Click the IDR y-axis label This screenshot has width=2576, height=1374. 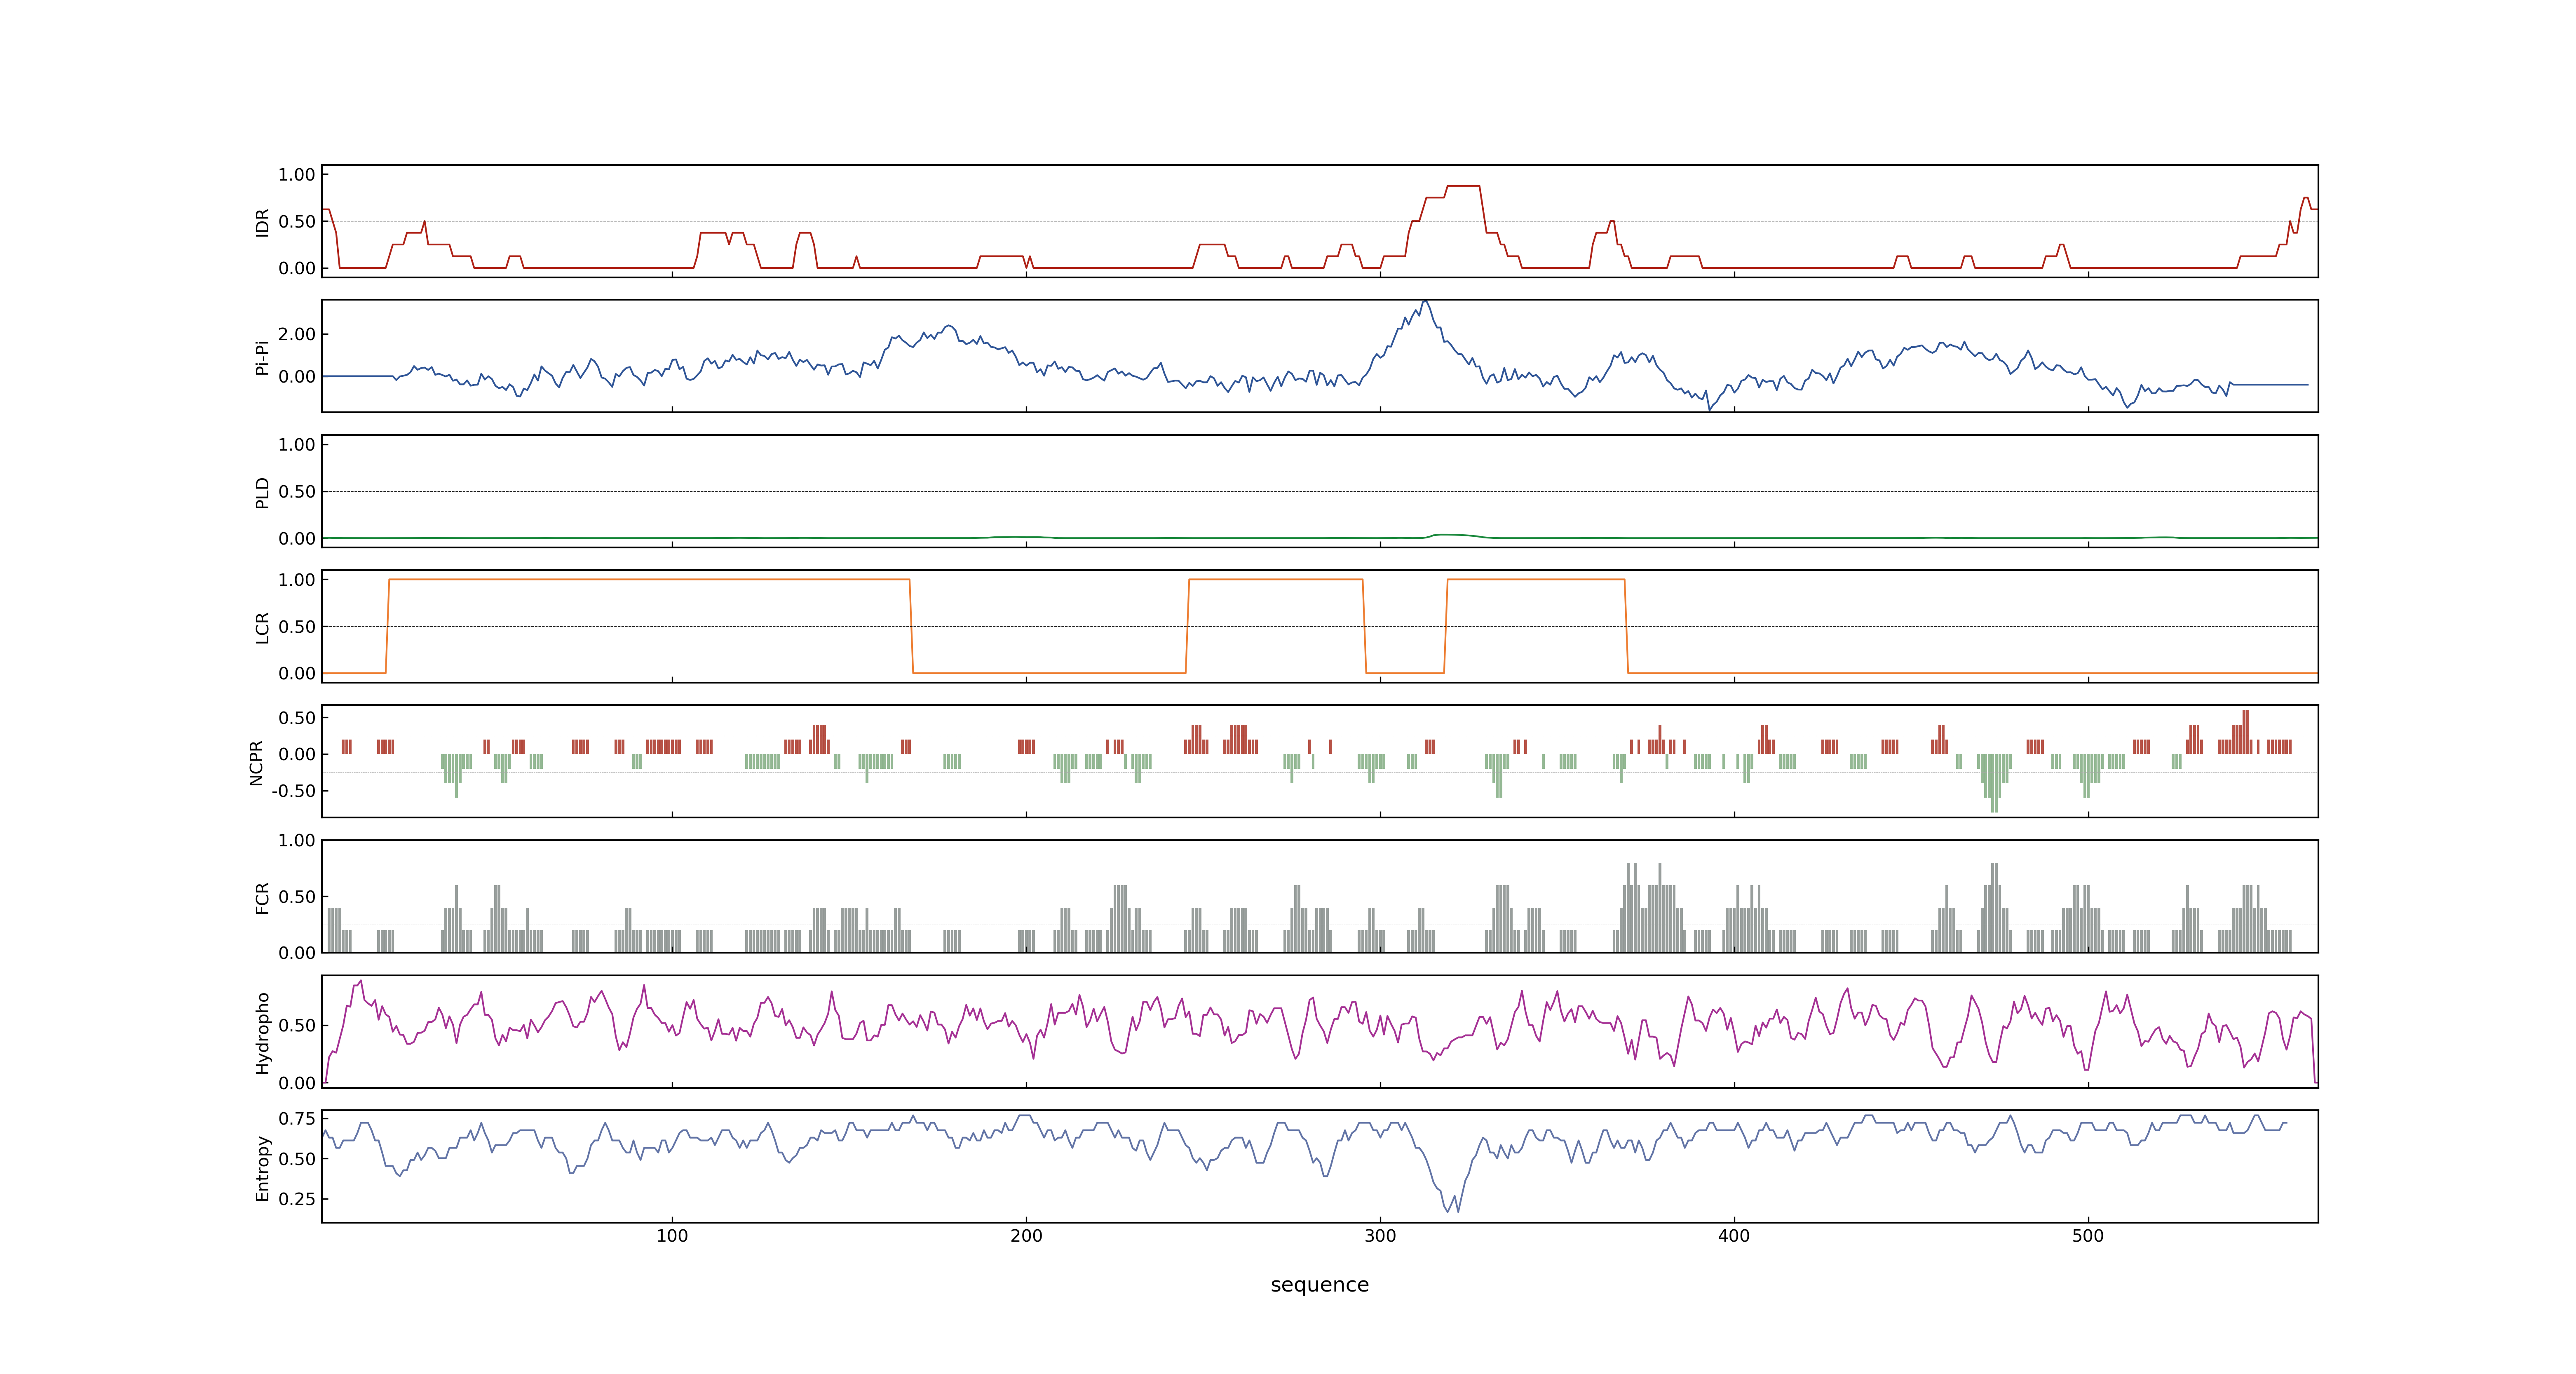tap(263, 222)
